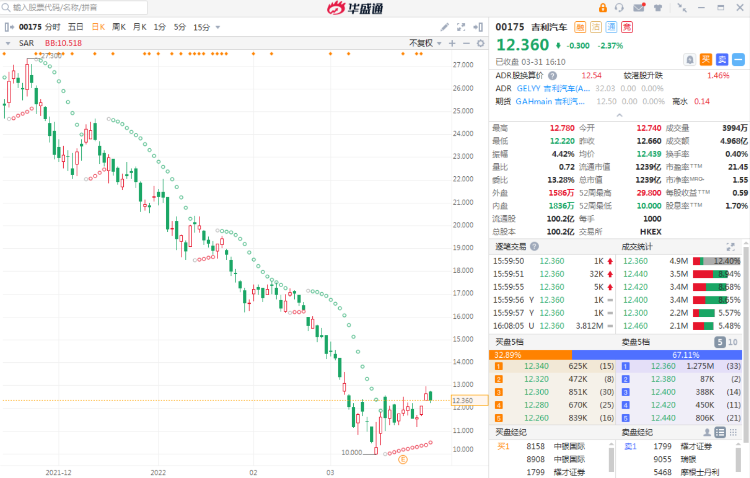Show broker queue grid view icon
The height and width of the screenshot is (478, 750).
[733, 433]
